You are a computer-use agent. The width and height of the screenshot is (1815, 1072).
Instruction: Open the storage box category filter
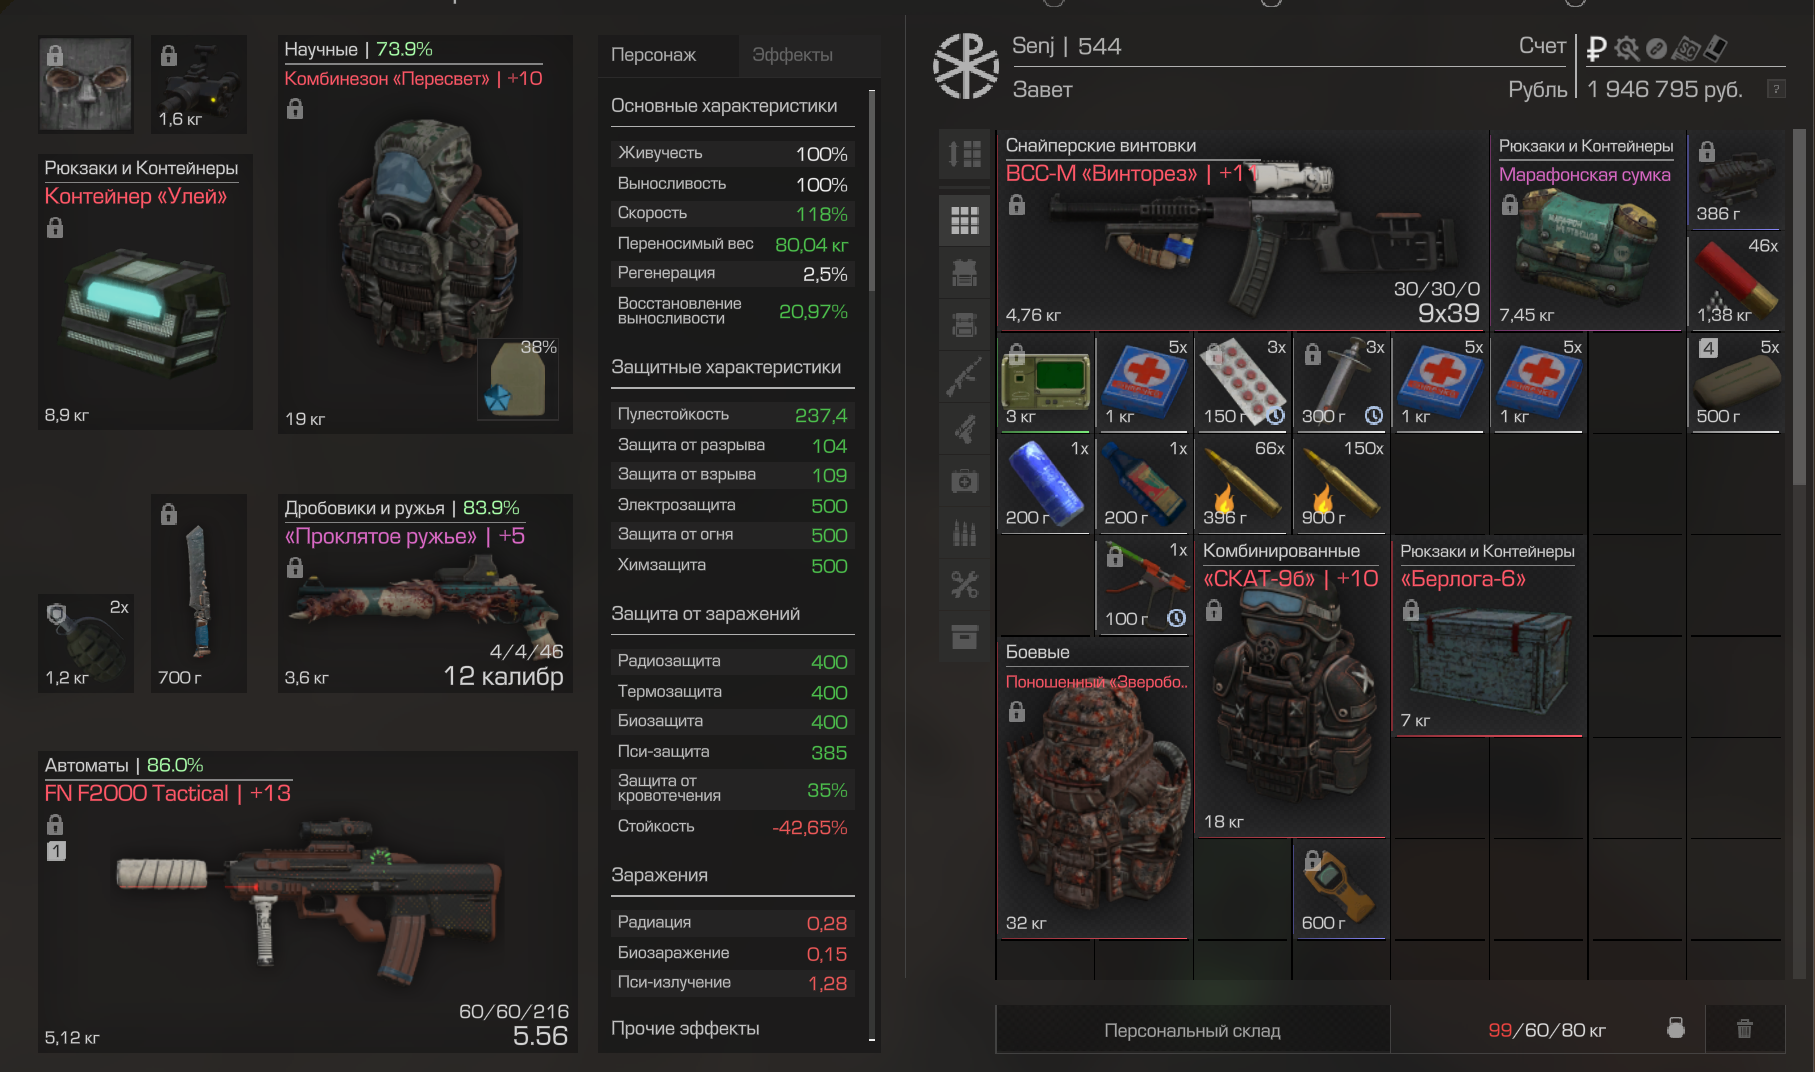tap(964, 637)
